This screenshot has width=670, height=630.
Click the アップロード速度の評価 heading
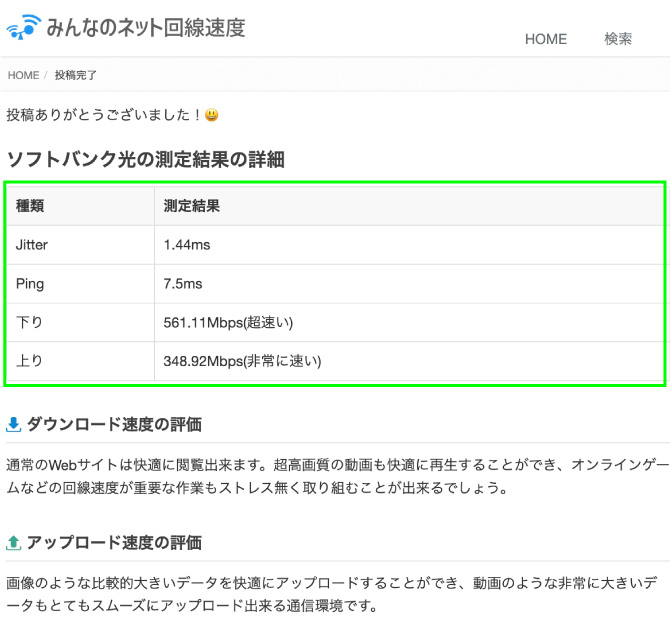coord(114,543)
